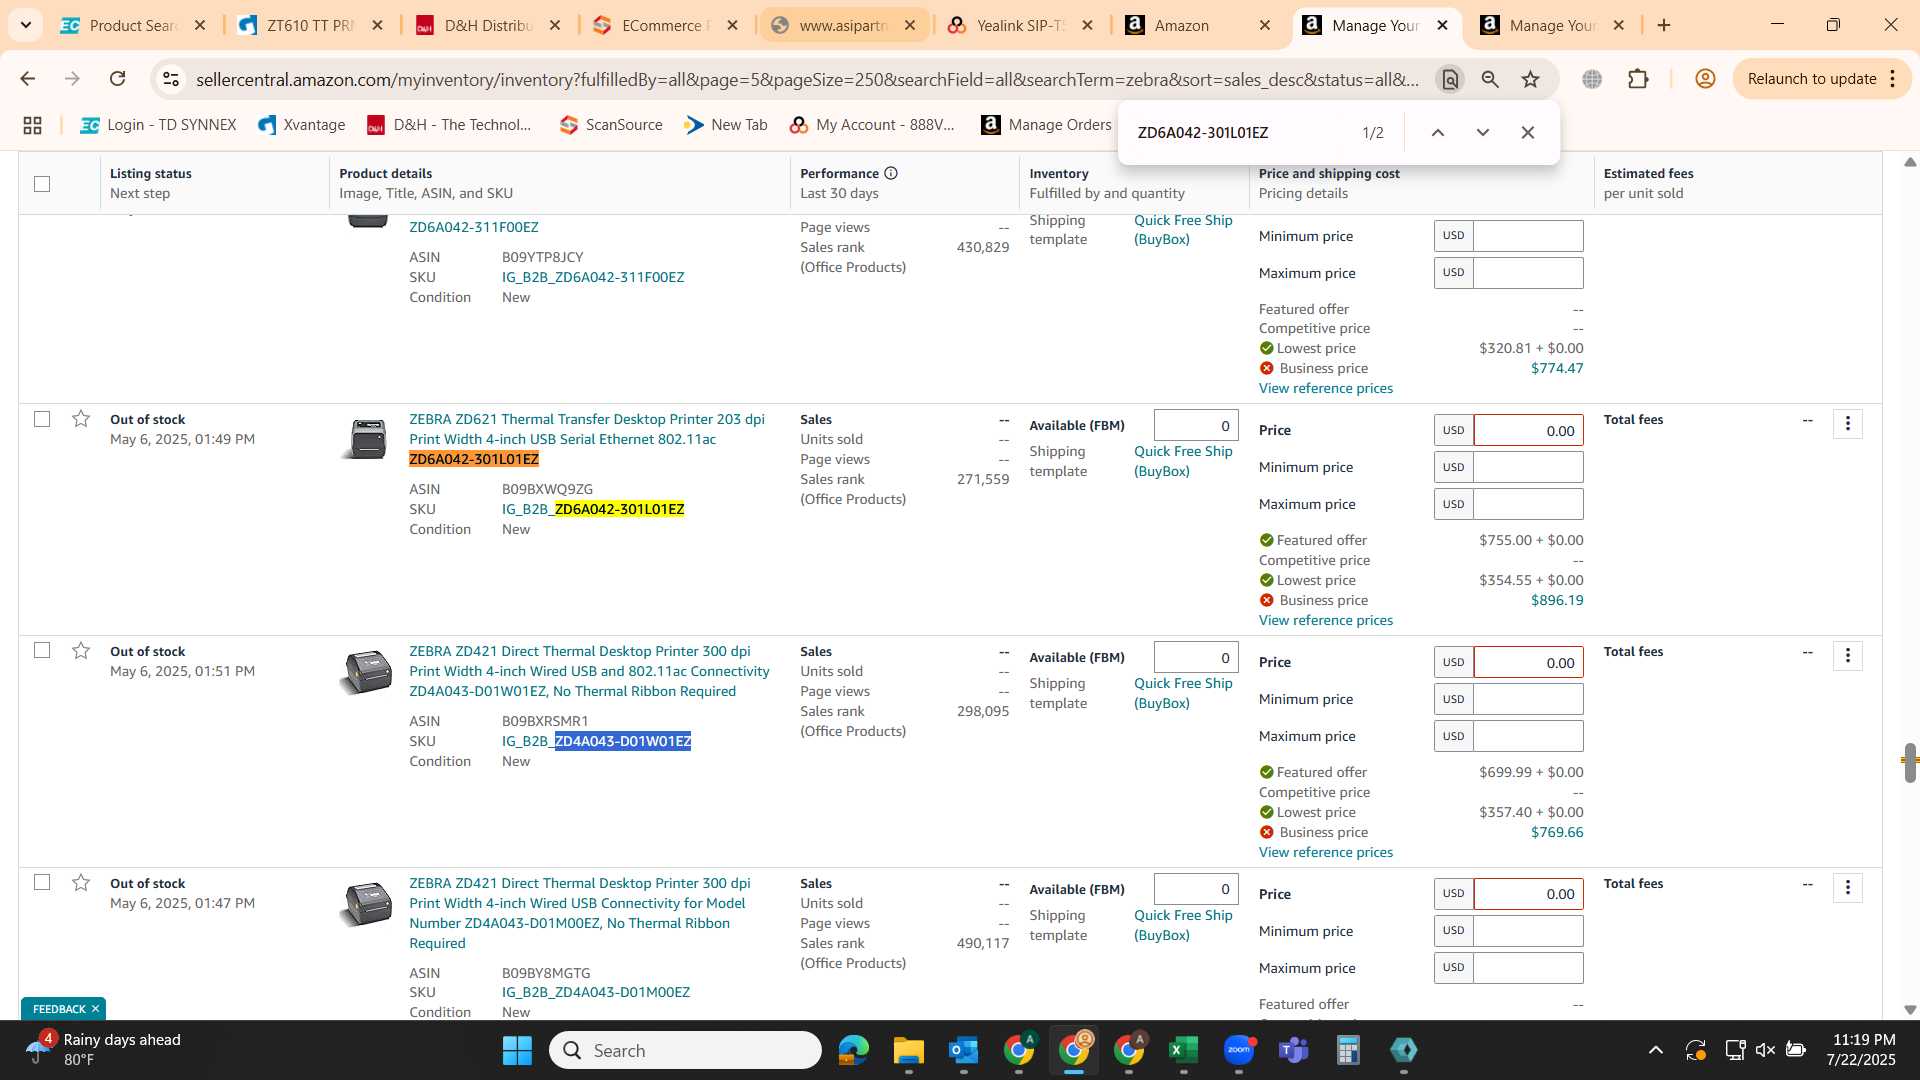Viewport: 1920px width, 1080px height.
Task: Open Chrome profile avatar
Action: [1706, 79]
